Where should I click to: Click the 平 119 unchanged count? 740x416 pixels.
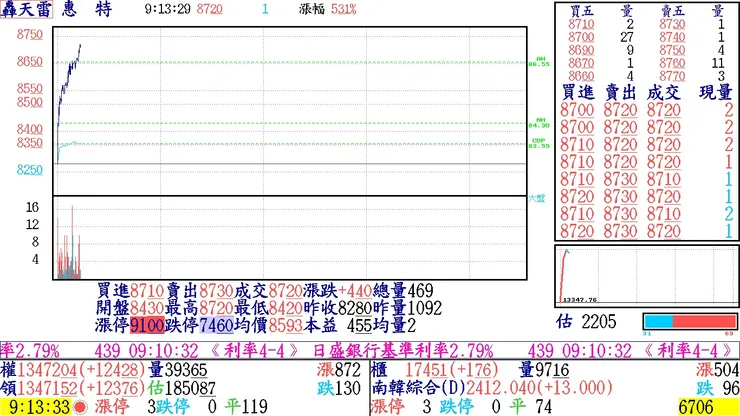246,407
